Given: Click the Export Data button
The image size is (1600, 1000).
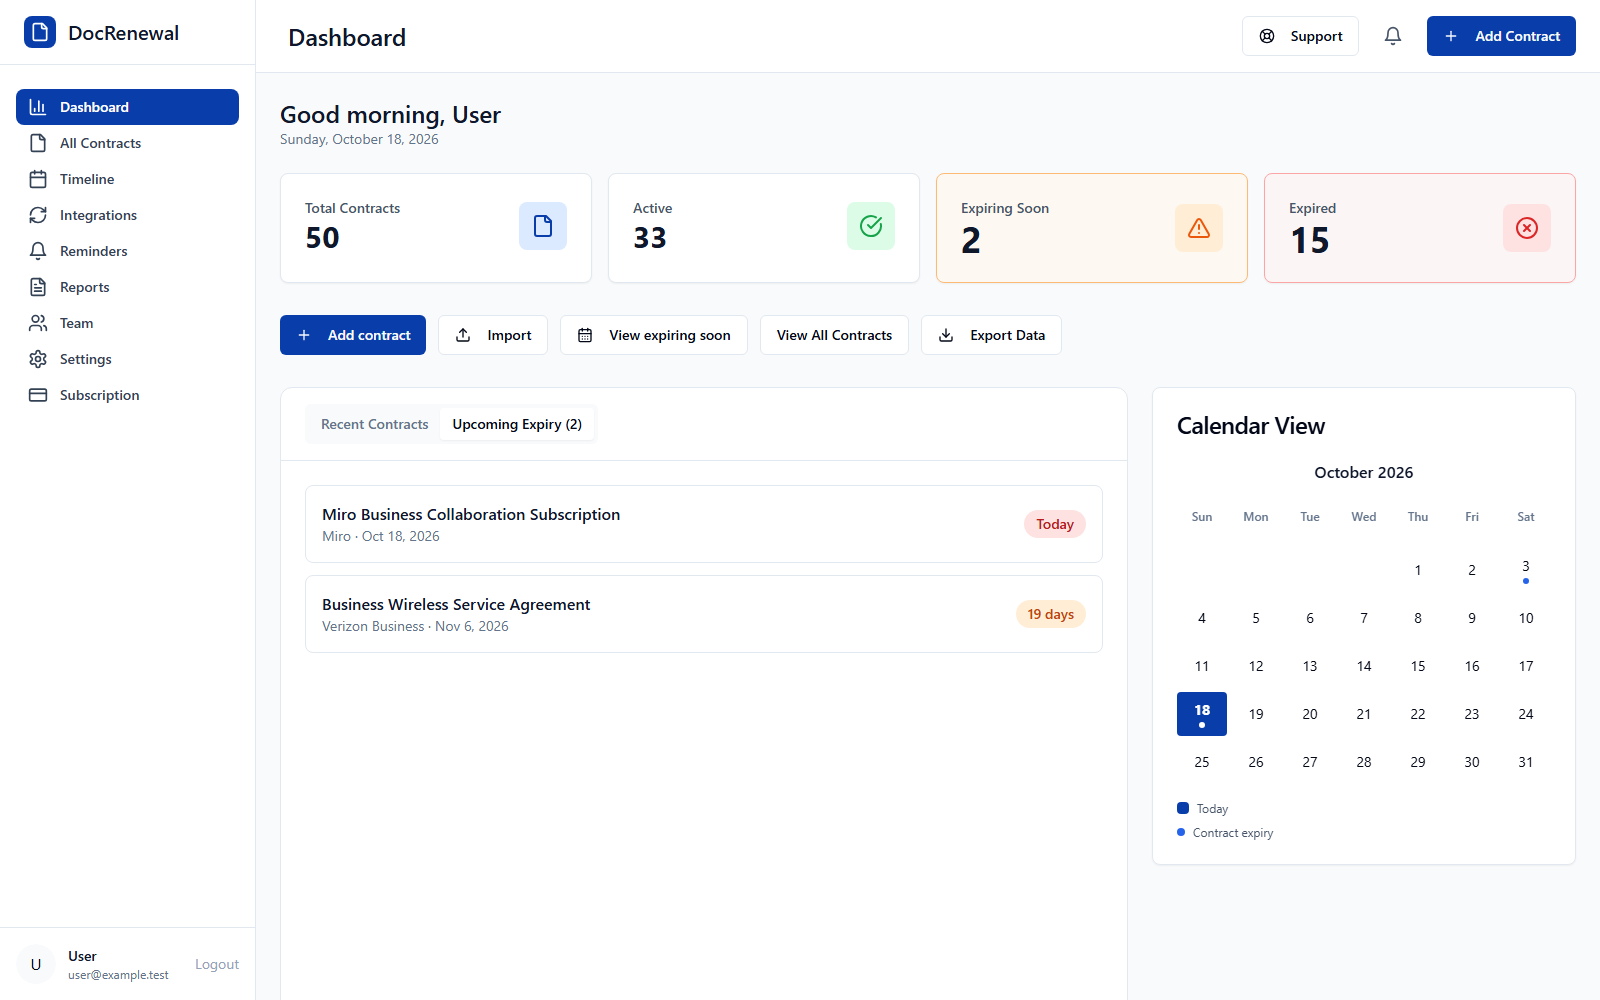Looking at the screenshot, I should (991, 335).
